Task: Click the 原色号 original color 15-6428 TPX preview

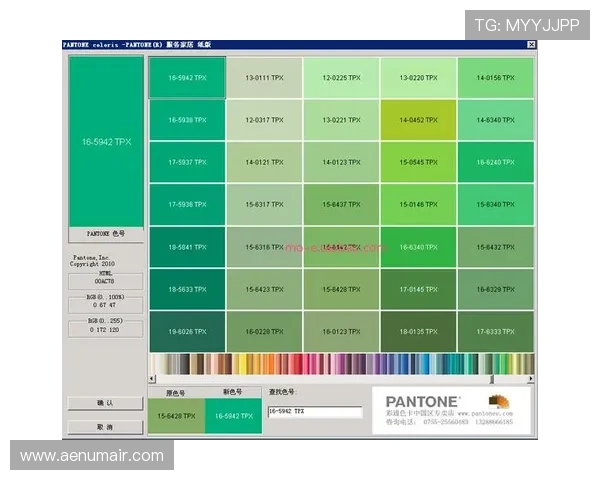Action: click(176, 416)
